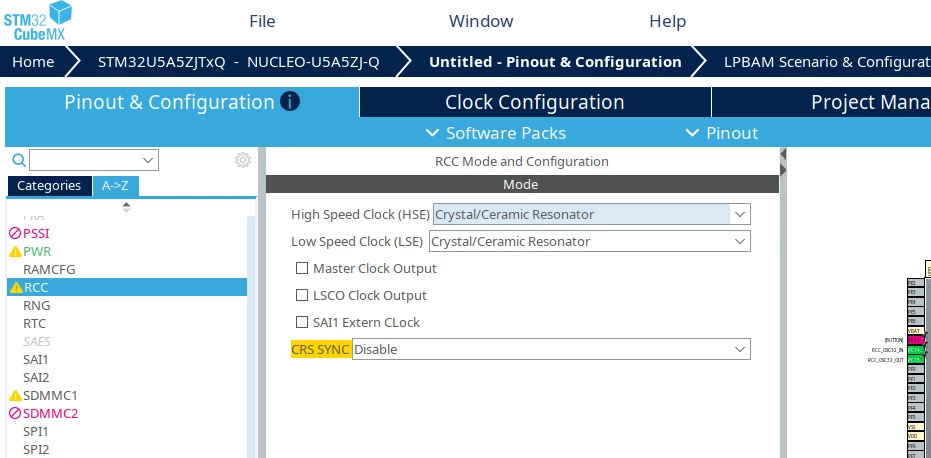The width and height of the screenshot is (931, 458).
Task: Click the STM32U5A5ZJTxQ - NUCLEO-U5A5ZJ-Q breadcrumb
Action: click(239, 62)
